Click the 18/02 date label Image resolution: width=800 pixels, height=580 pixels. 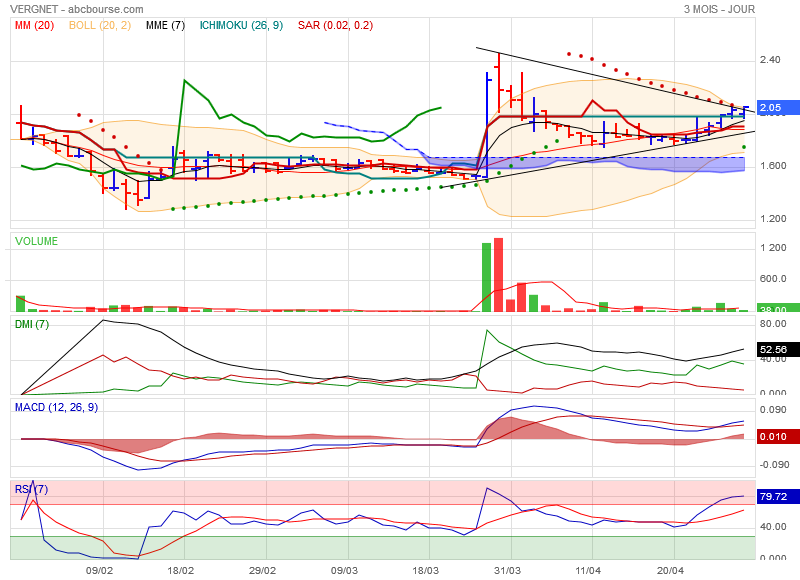tap(181, 570)
